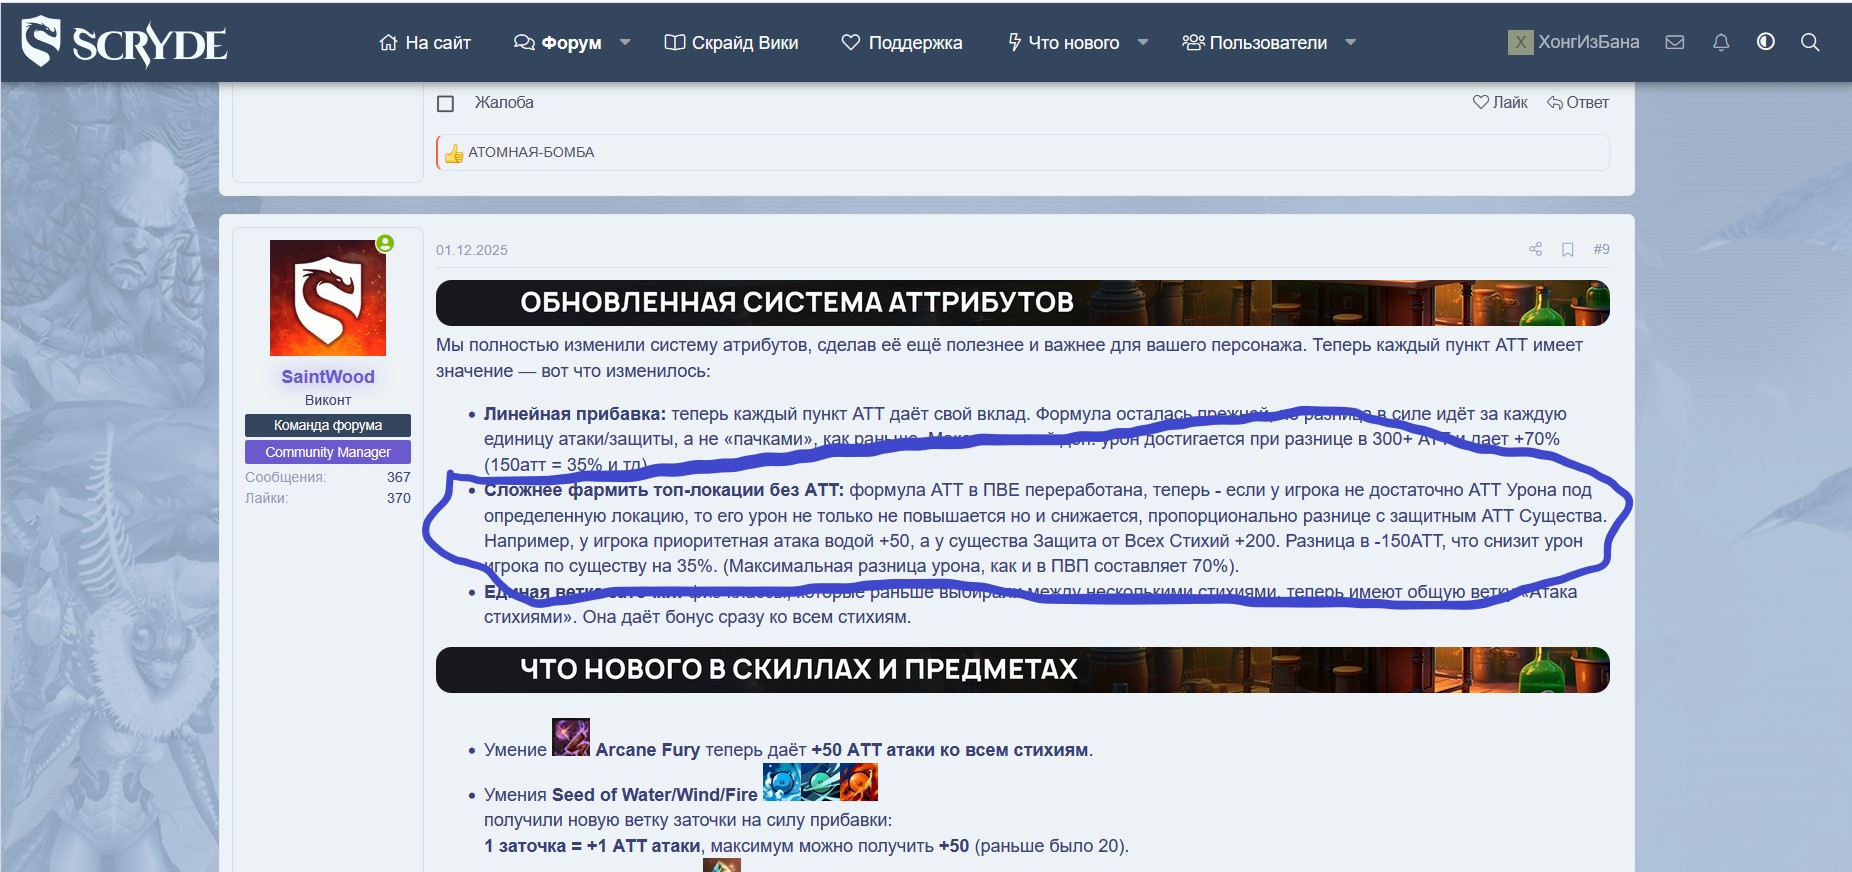1852x872 pixels.
Task: Click the Arcane Fury skill icon
Action: coord(571,737)
